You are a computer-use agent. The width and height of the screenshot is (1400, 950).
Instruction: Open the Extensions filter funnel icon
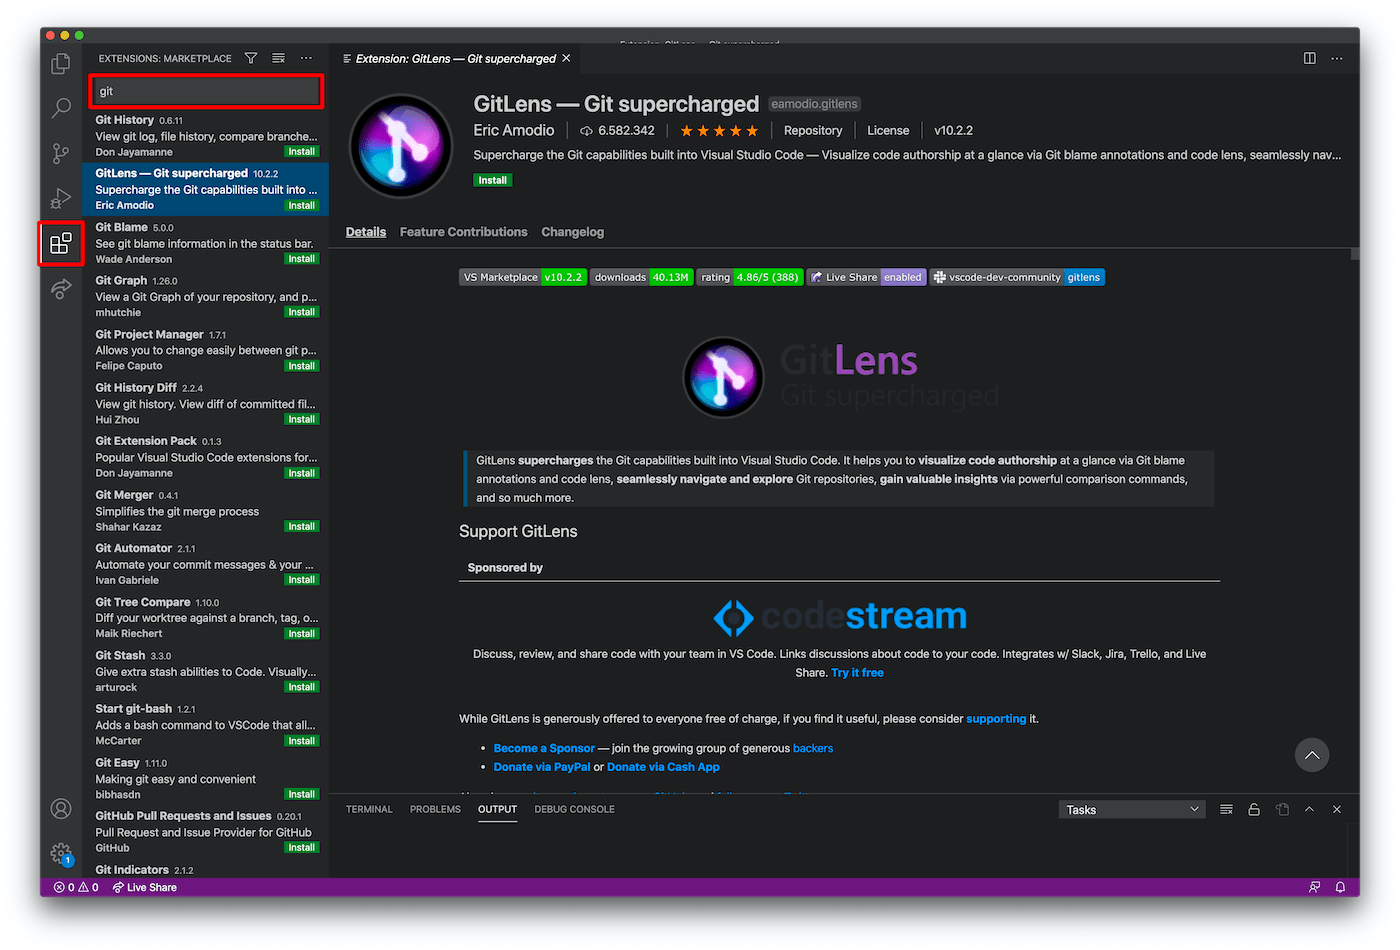coord(251,58)
